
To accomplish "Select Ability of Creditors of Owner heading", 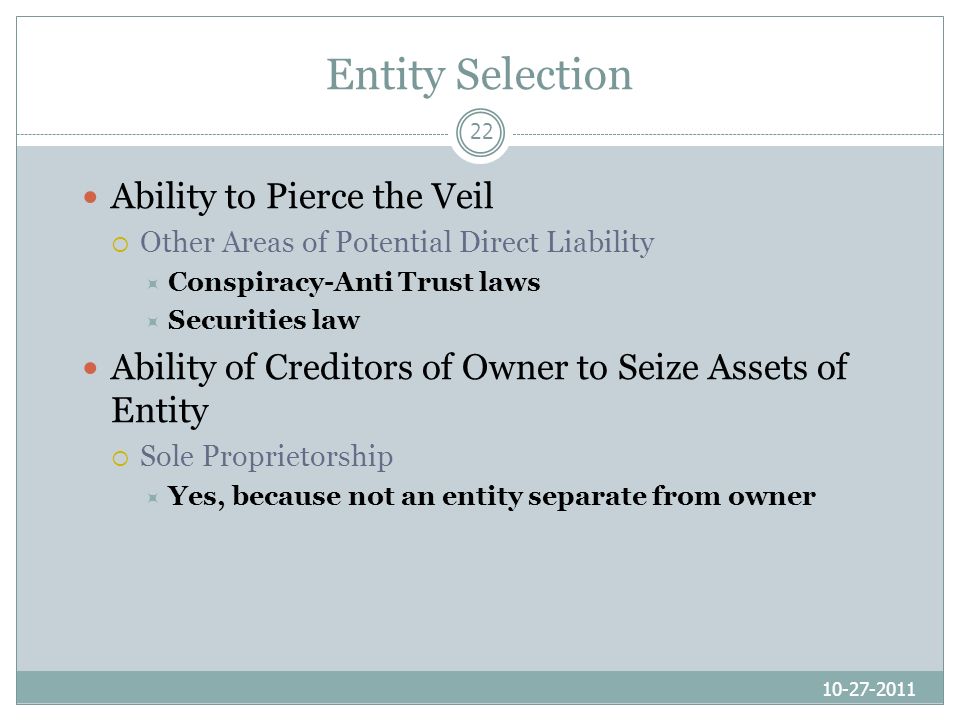I will 479,388.
